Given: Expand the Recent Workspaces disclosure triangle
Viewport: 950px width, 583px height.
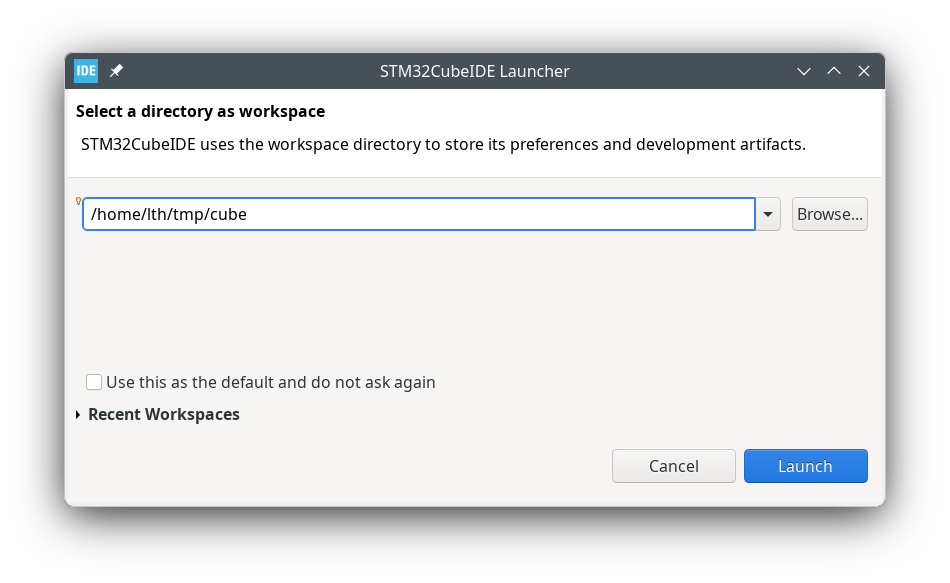Looking at the screenshot, I should (78, 414).
